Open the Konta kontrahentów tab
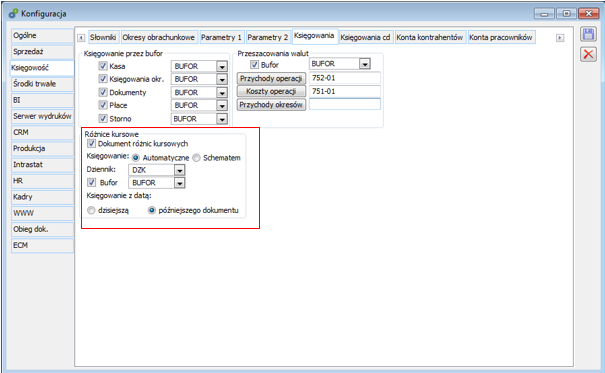This screenshot has height=373, width=605. [x=430, y=37]
